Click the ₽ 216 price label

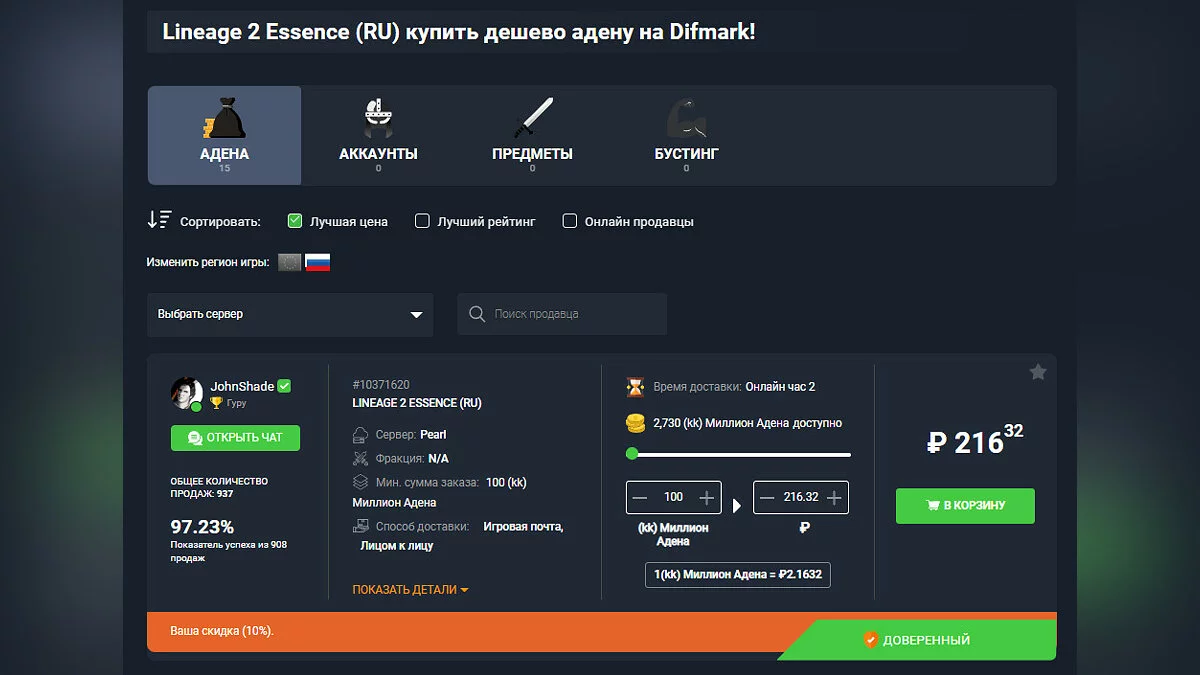coord(975,441)
